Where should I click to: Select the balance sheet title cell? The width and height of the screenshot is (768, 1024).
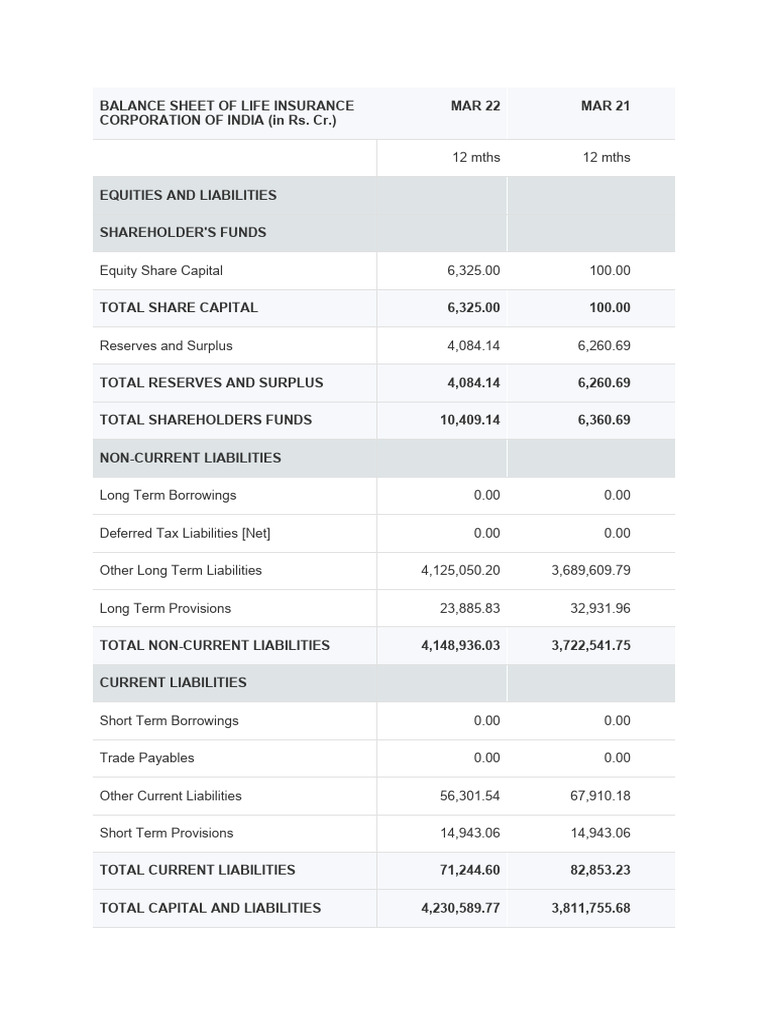227,113
